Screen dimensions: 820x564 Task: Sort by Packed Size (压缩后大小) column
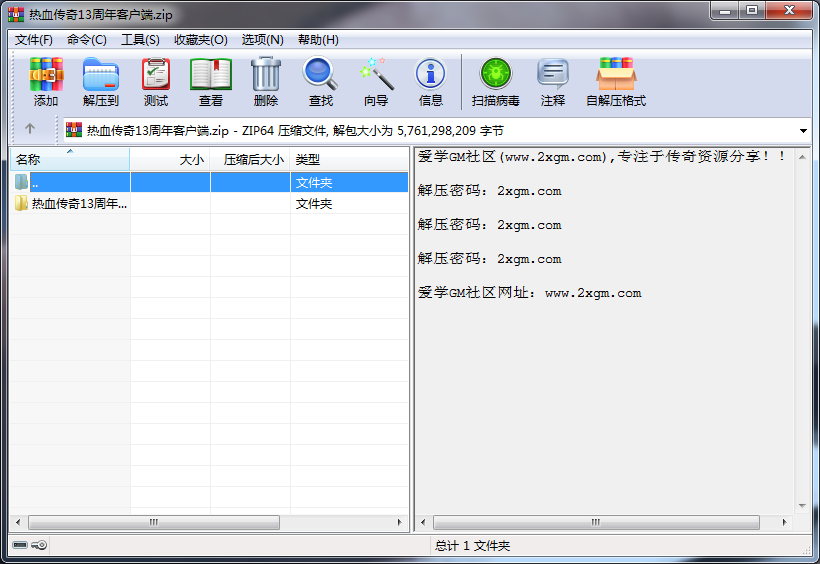pyautogui.click(x=250, y=159)
